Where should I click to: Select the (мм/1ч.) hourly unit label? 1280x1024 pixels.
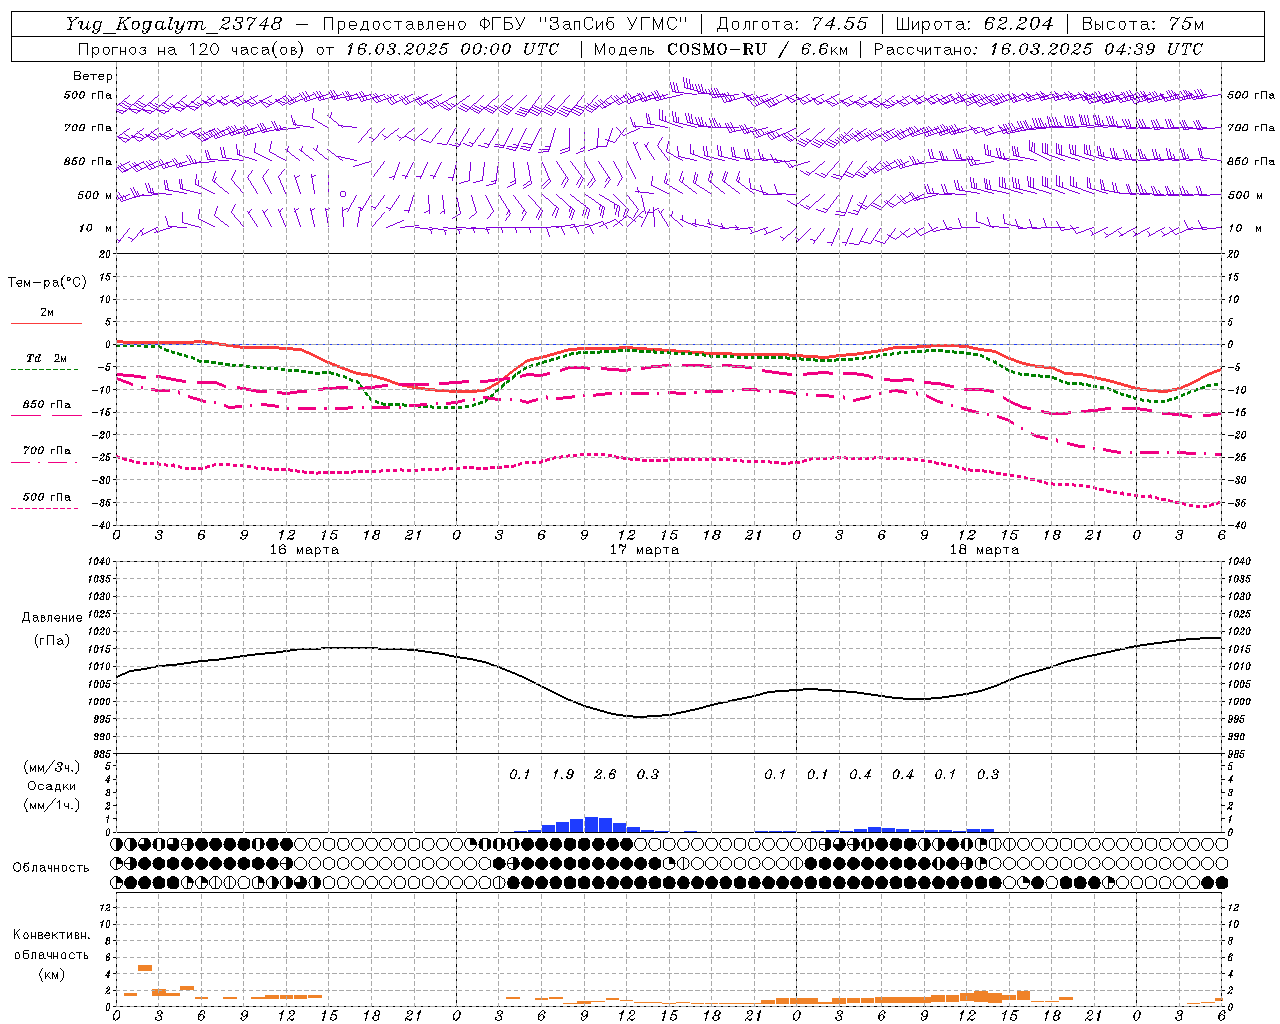(x=50, y=805)
